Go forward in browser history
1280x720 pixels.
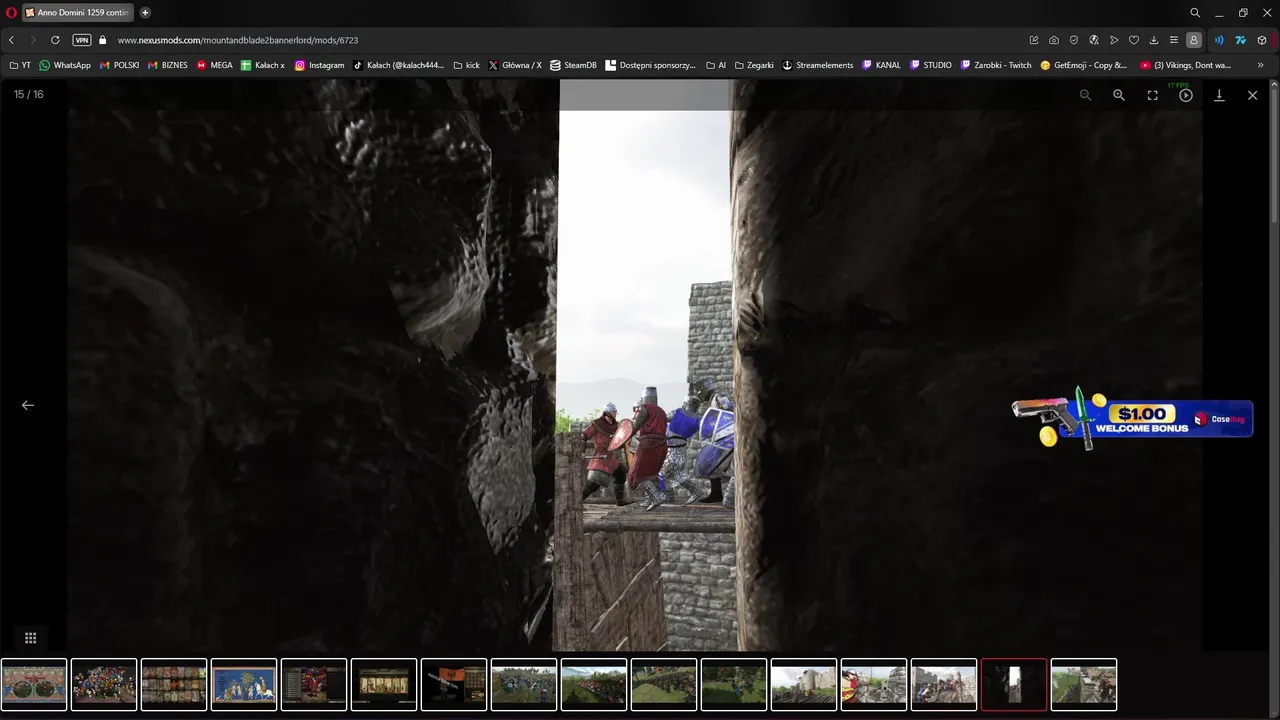[33, 40]
